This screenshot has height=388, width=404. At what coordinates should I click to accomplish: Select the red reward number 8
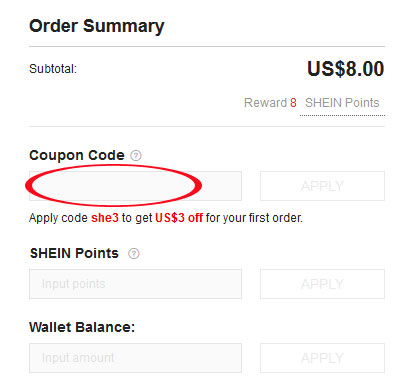pyautogui.click(x=293, y=103)
